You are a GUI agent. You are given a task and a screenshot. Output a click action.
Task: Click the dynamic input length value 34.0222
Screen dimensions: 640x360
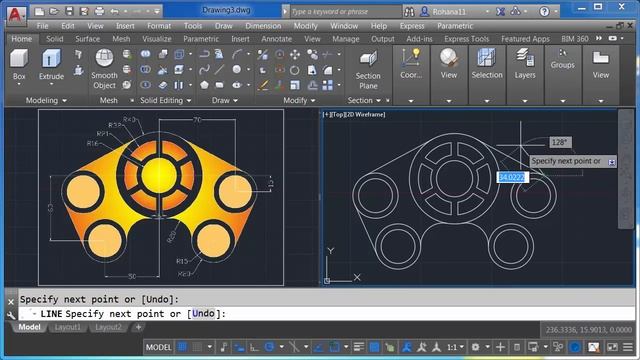512,177
